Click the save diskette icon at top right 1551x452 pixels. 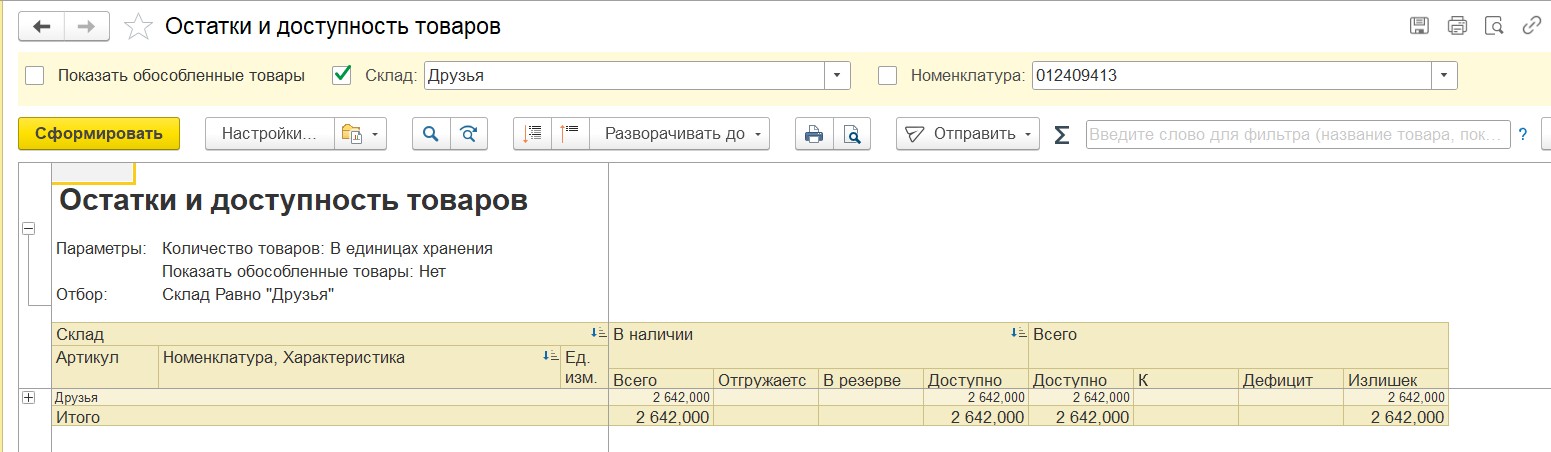(x=1419, y=26)
